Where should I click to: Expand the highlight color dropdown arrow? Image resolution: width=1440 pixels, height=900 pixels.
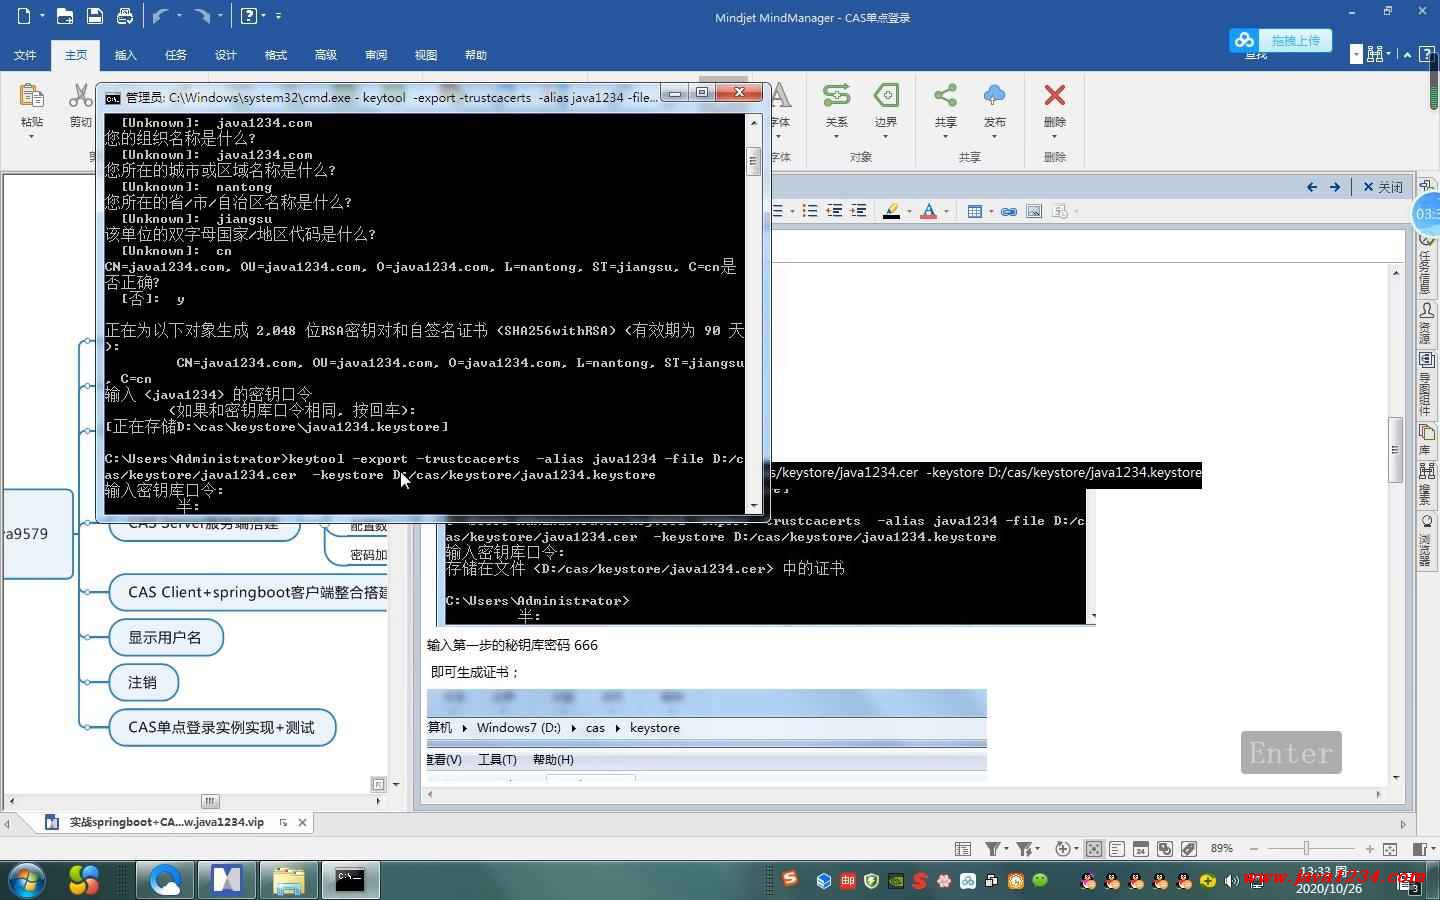tap(908, 211)
